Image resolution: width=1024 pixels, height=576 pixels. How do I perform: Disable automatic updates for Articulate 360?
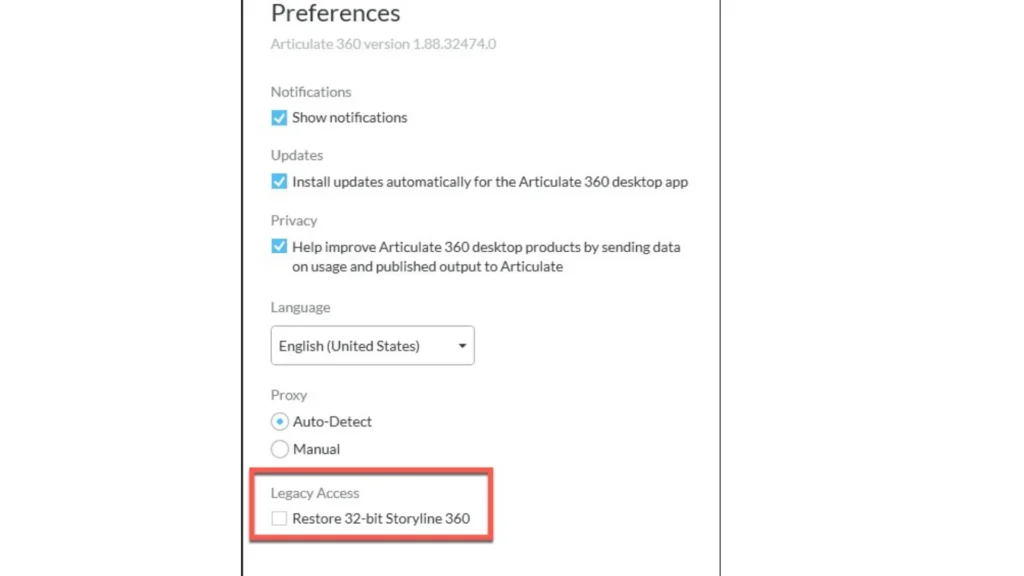pos(279,181)
